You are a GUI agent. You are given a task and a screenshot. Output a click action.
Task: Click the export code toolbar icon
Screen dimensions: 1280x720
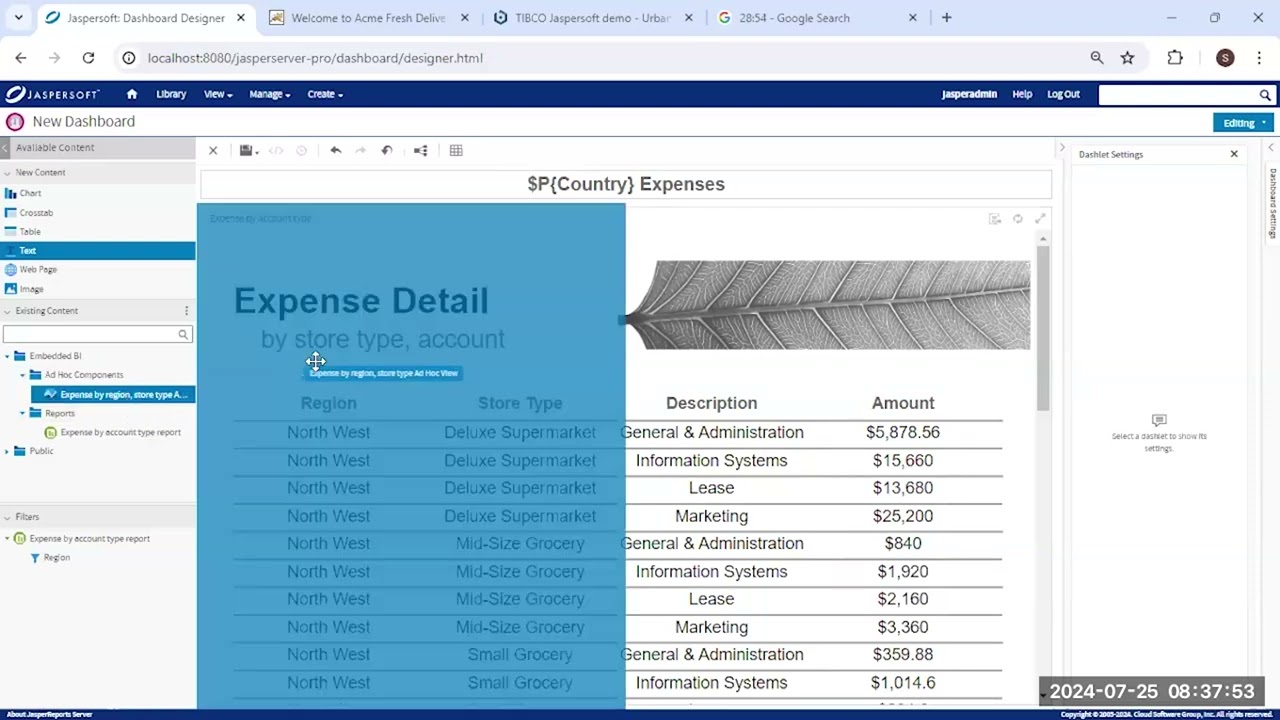pyautogui.click(x=276, y=150)
